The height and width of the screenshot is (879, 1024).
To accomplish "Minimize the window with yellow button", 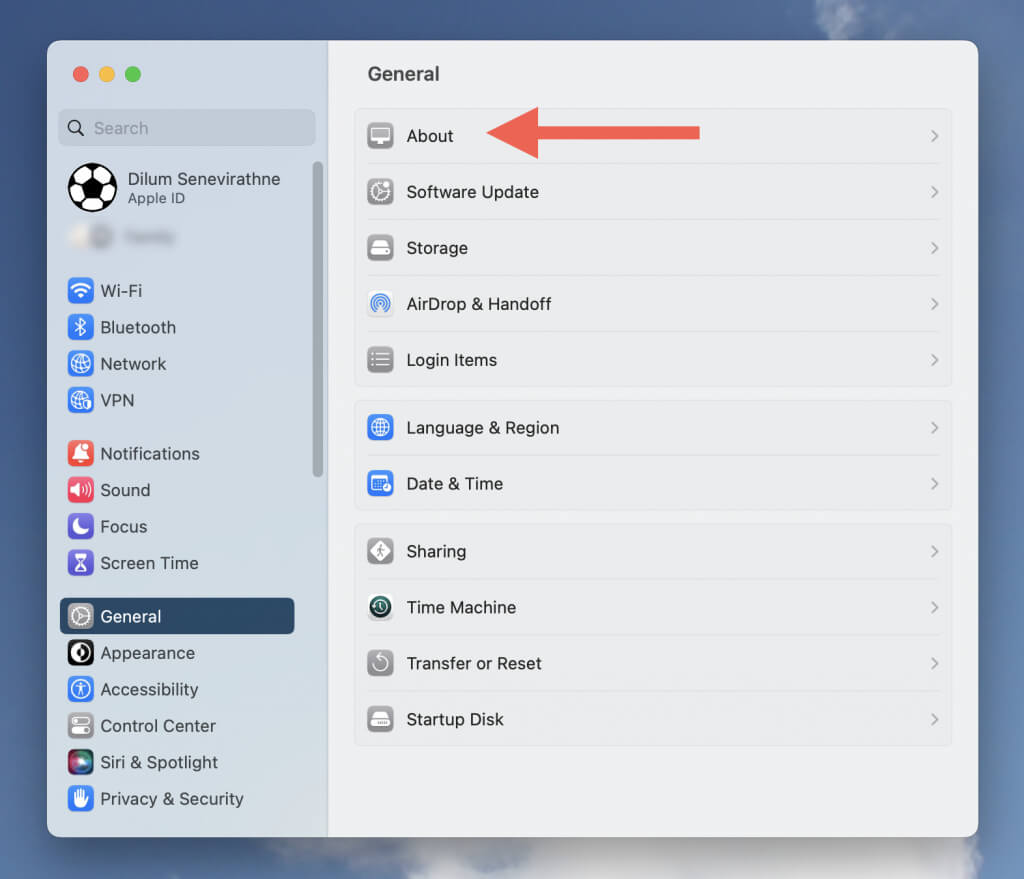I will [107, 74].
